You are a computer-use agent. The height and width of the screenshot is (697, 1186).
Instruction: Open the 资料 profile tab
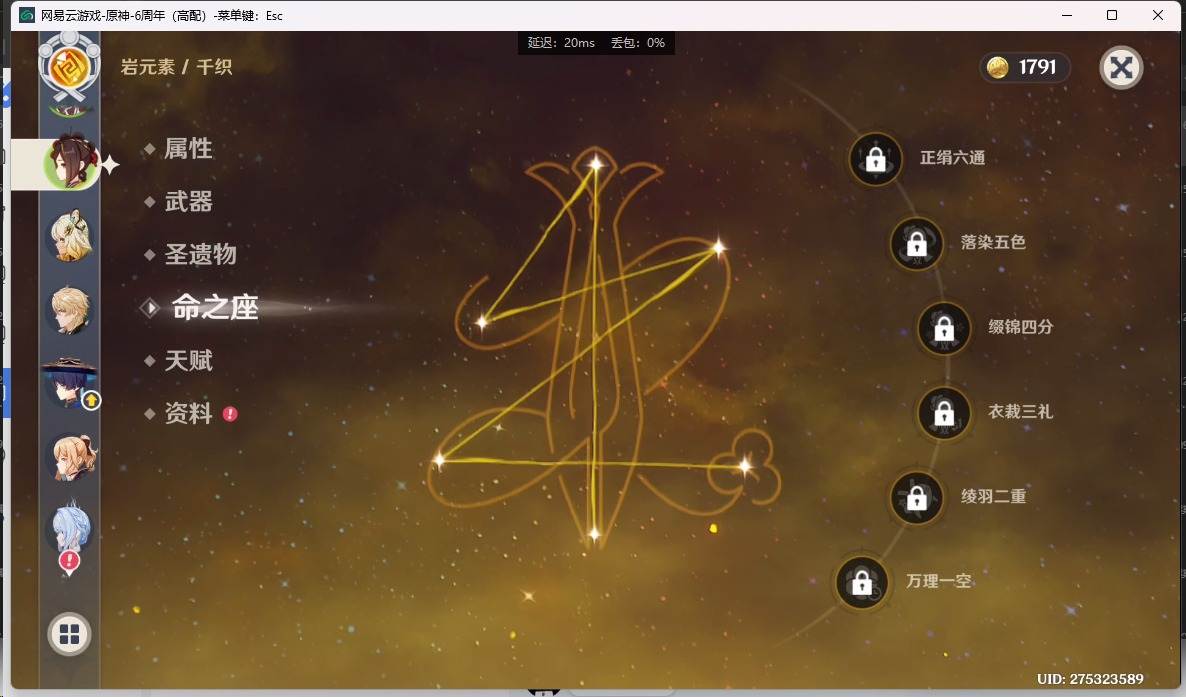(x=188, y=413)
